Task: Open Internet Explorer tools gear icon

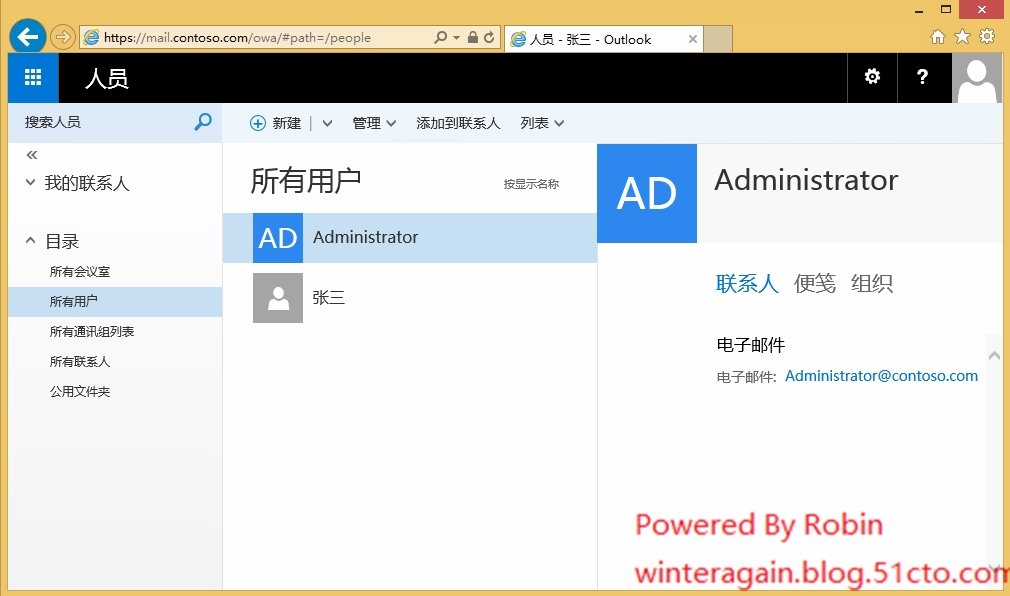Action: (x=987, y=37)
